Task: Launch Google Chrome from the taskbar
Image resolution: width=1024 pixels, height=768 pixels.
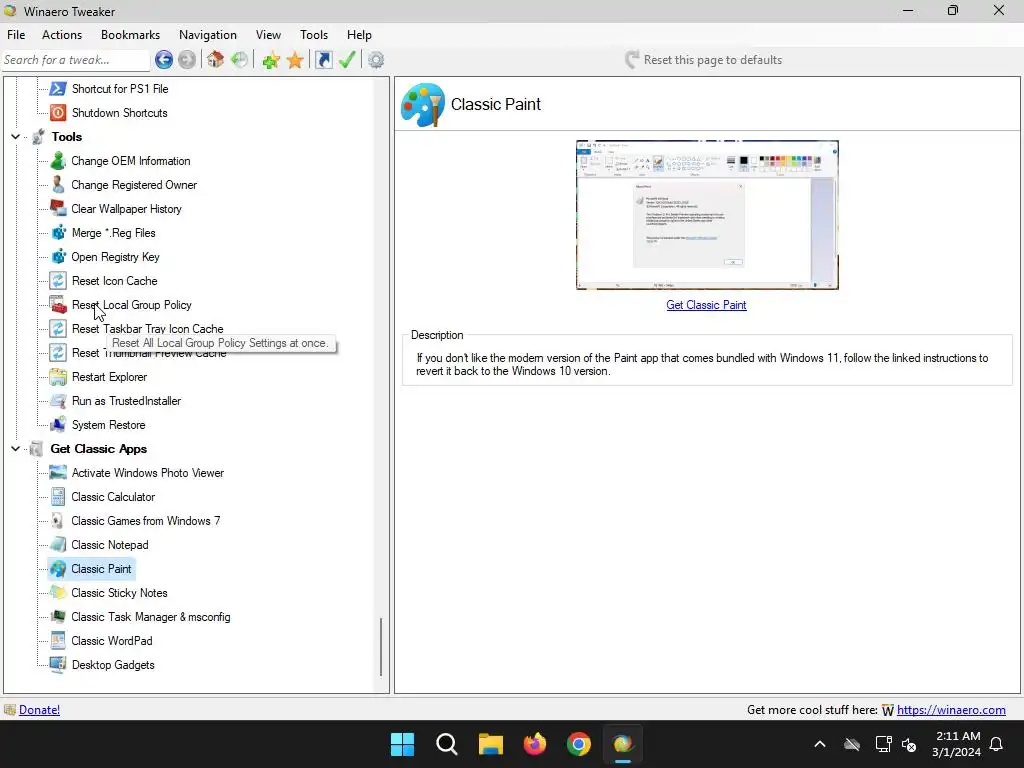Action: click(x=579, y=744)
